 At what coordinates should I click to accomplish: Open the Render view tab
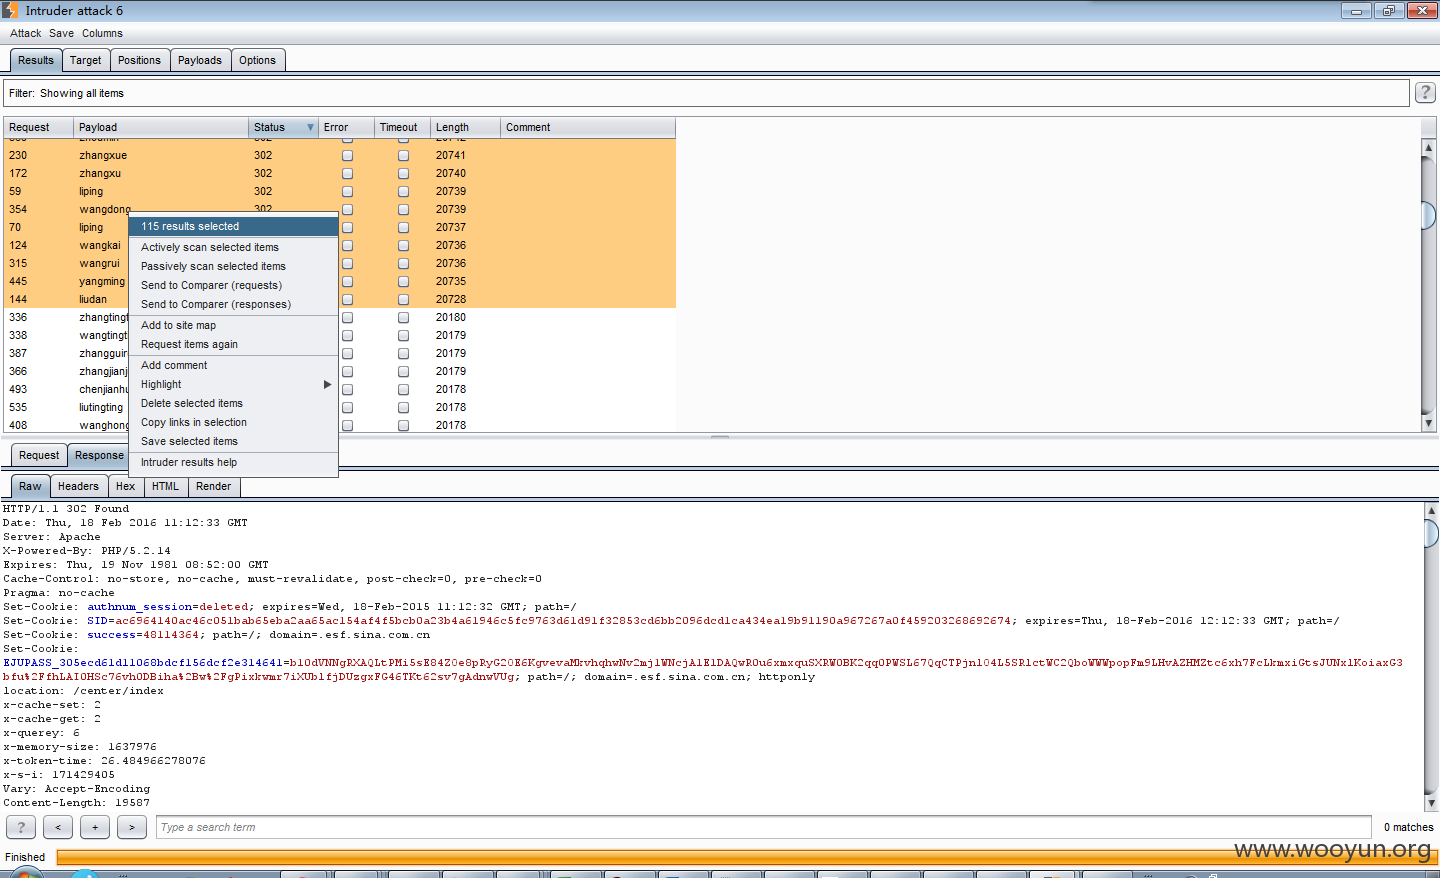pyautogui.click(x=213, y=486)
